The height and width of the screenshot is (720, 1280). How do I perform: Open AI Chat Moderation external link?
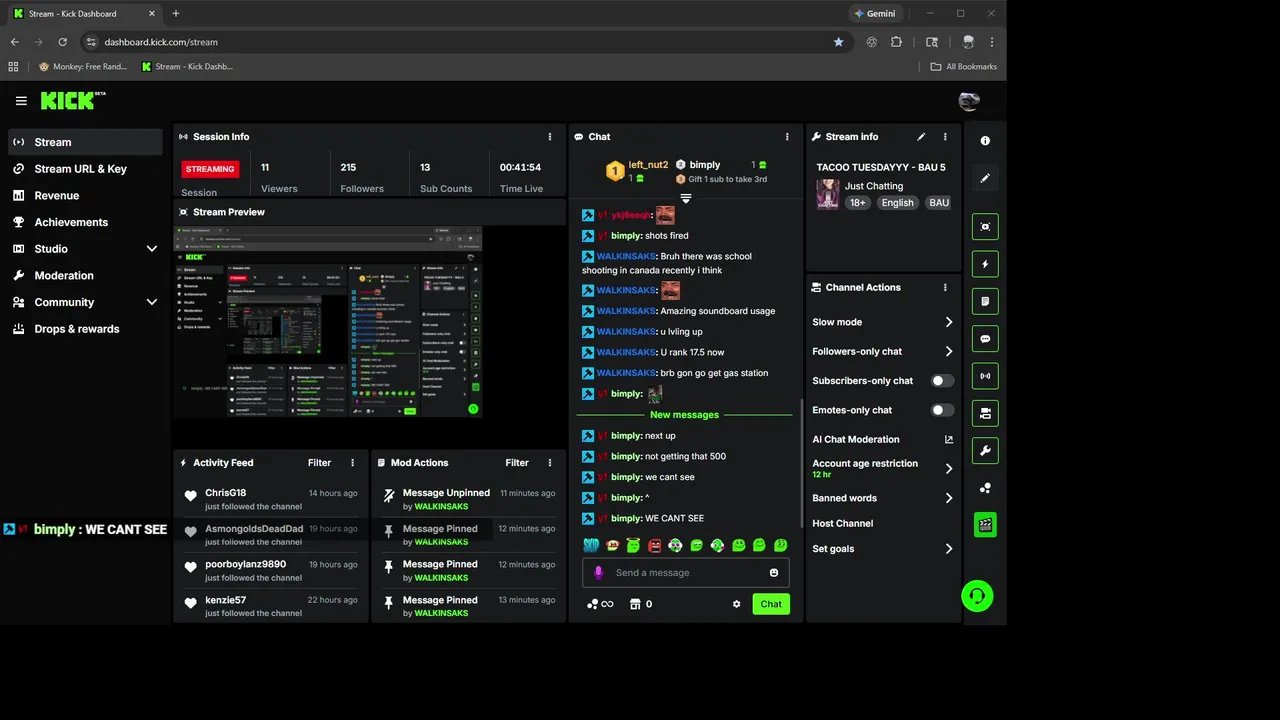[x=949, y=439]
